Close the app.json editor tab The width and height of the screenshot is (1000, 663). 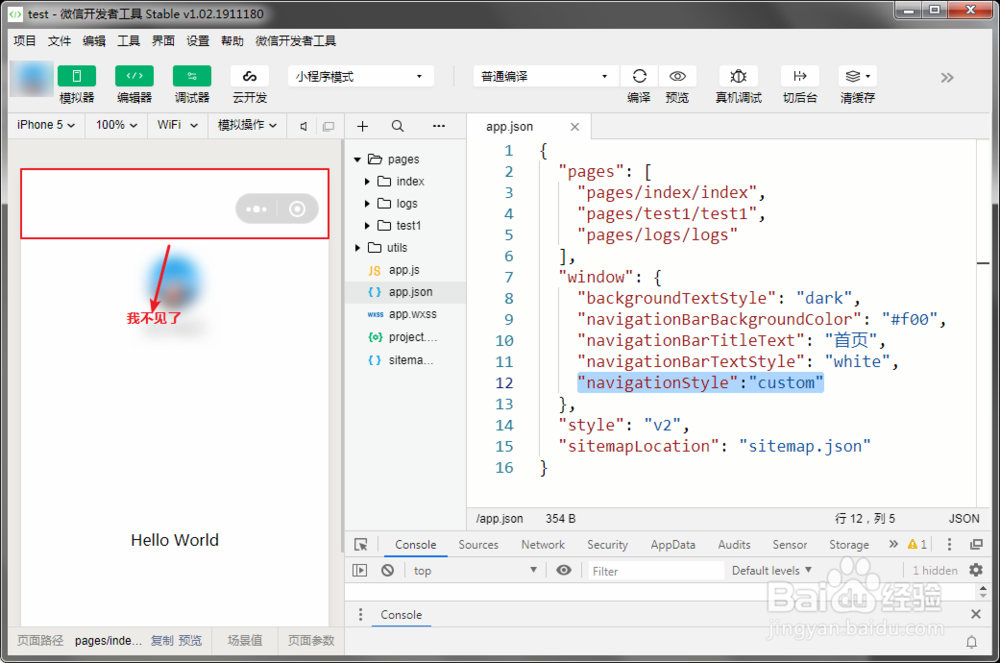575,127
